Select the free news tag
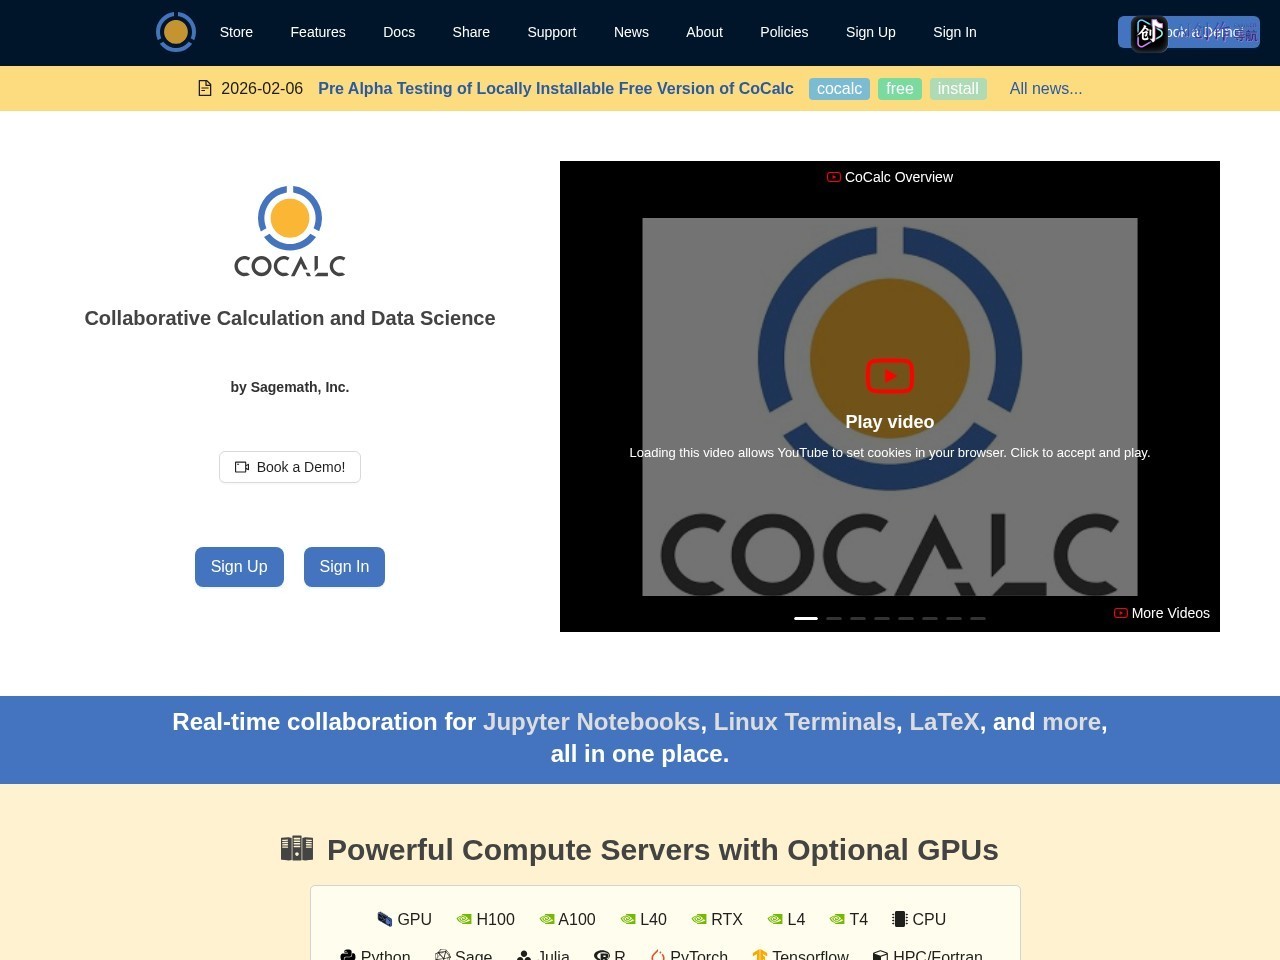 pos(900,89)
